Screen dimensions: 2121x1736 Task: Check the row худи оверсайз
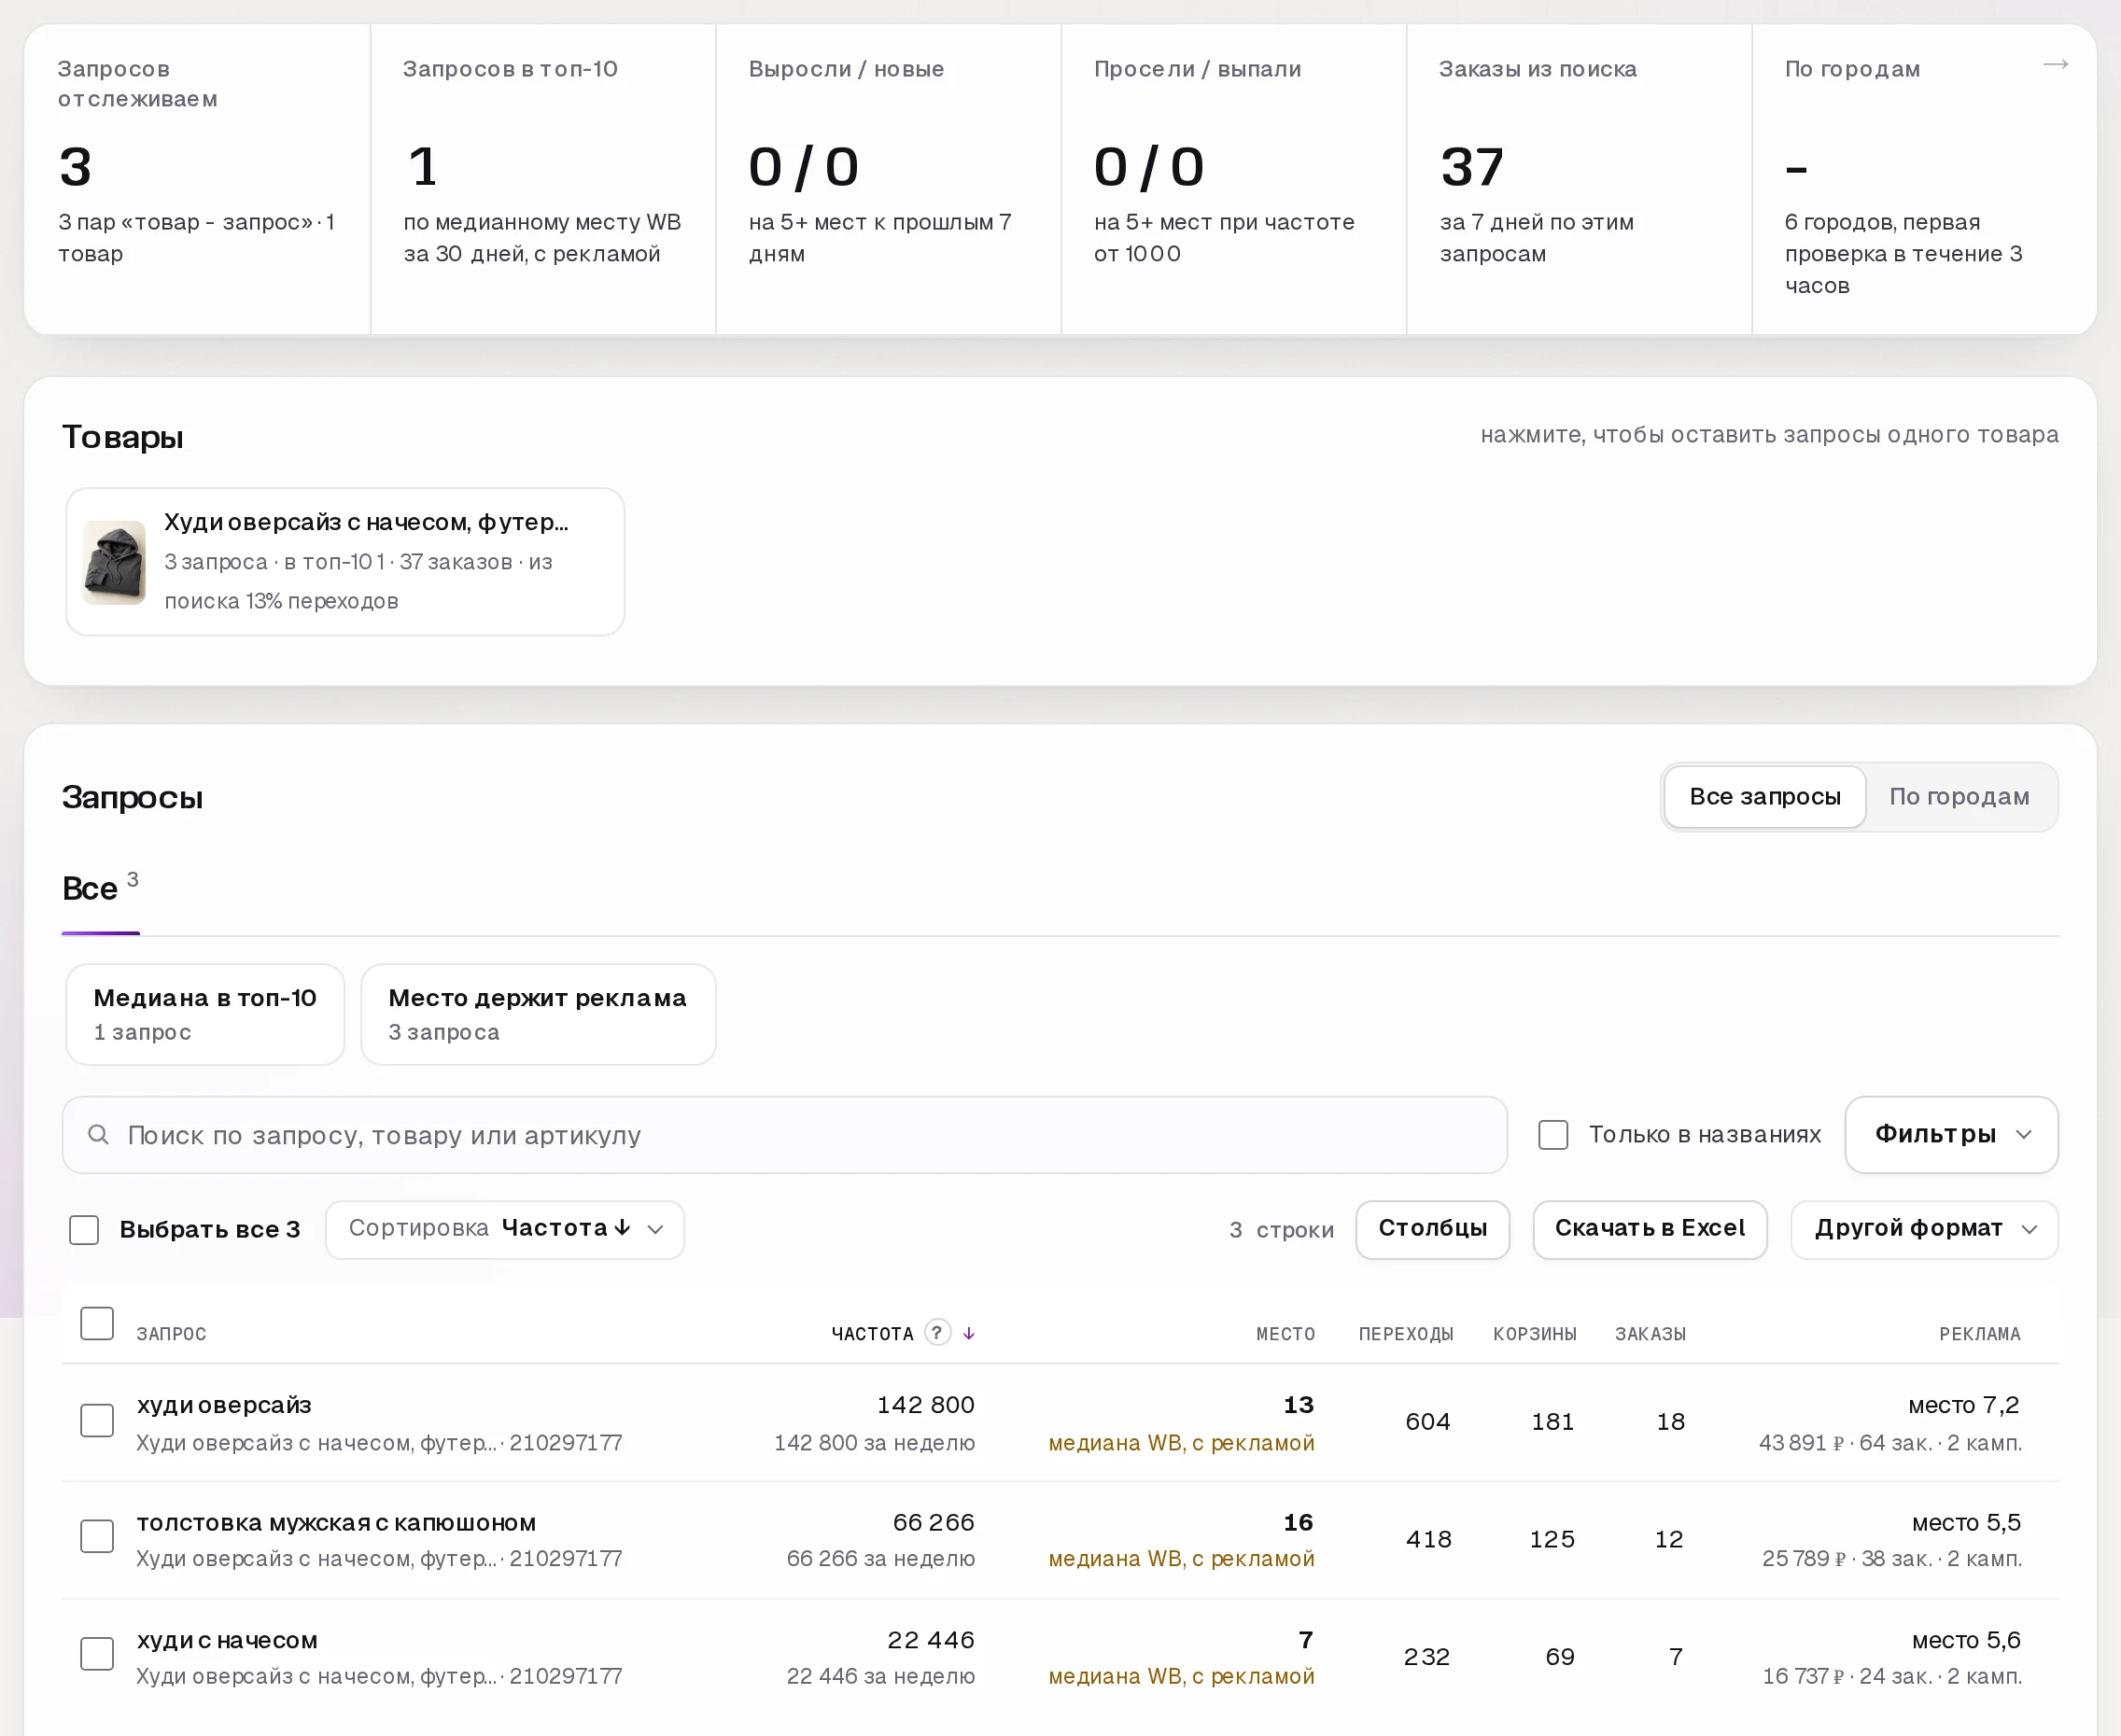[97, 1420]
